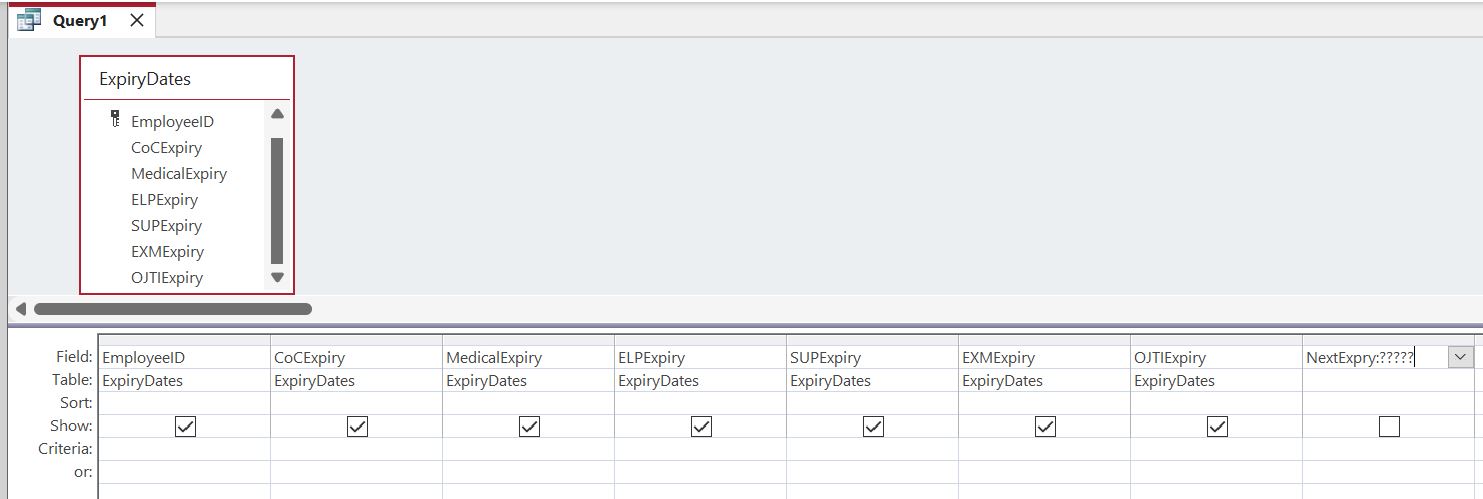Enable Show checkbox for NextExpry column

coord(1389,427)
